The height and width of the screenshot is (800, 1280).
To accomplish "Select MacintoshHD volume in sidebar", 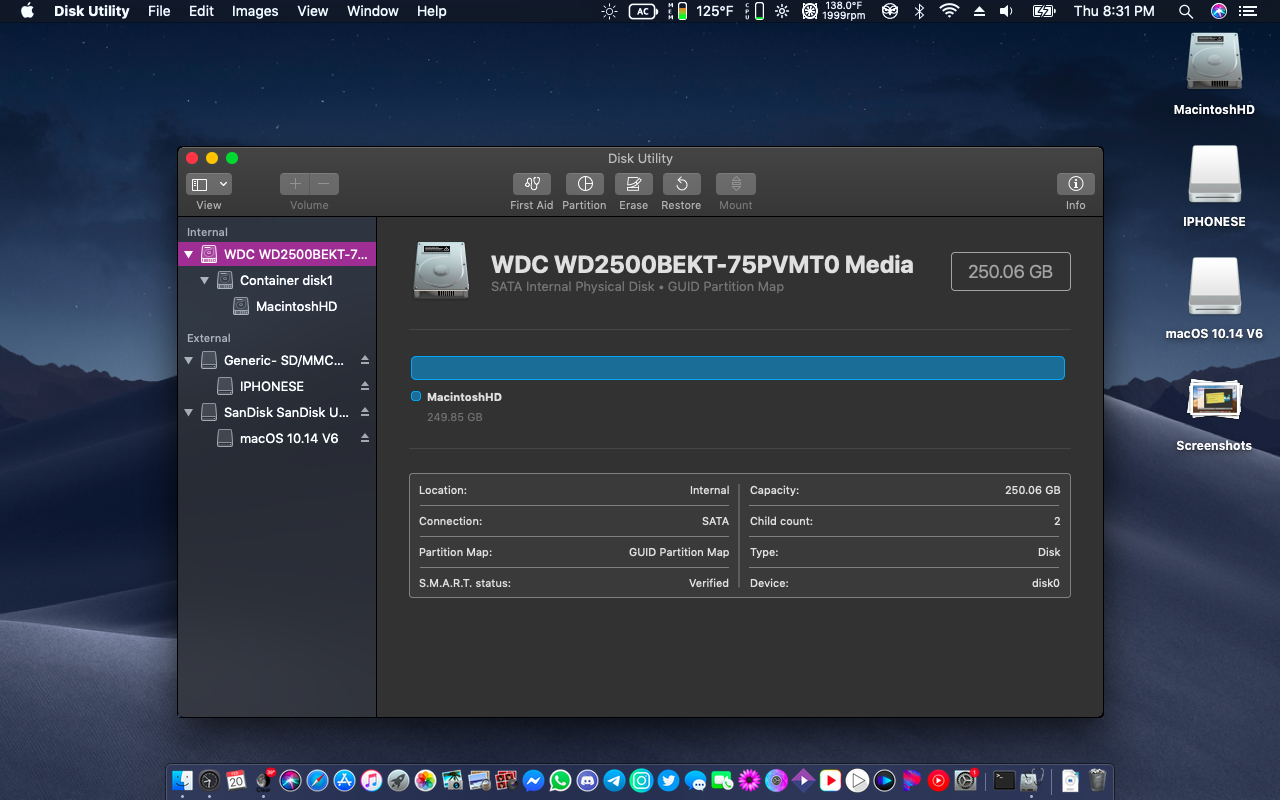I will pos(277,306).
